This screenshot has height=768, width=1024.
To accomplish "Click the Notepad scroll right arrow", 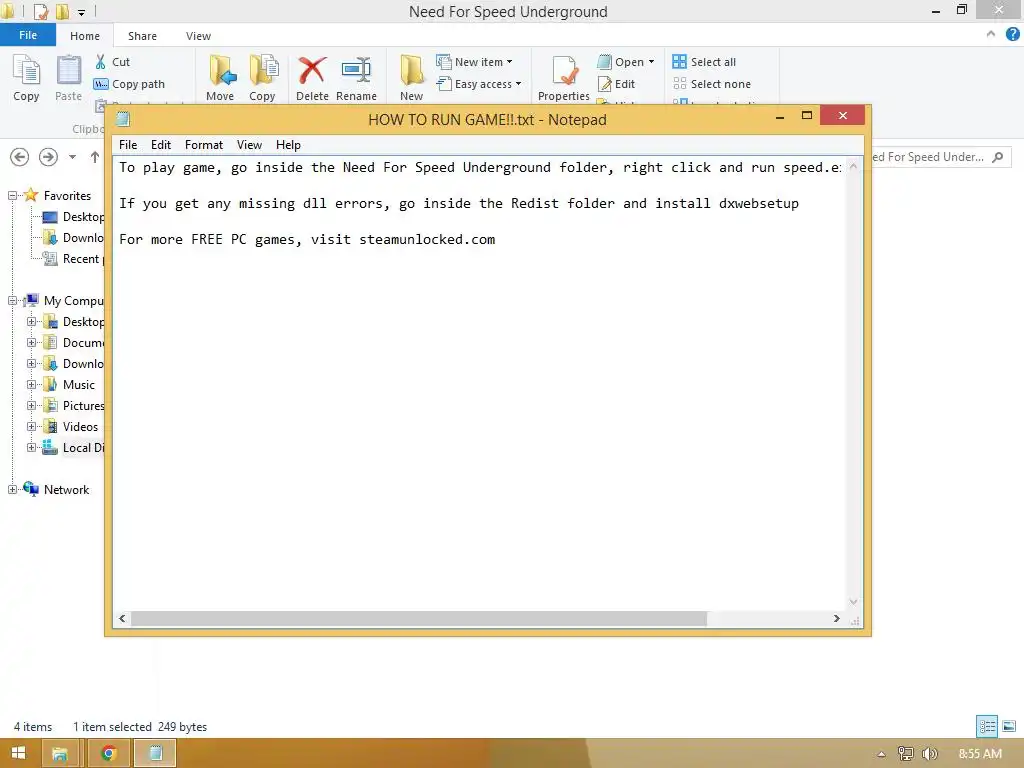I will click(x=837, y=618).
